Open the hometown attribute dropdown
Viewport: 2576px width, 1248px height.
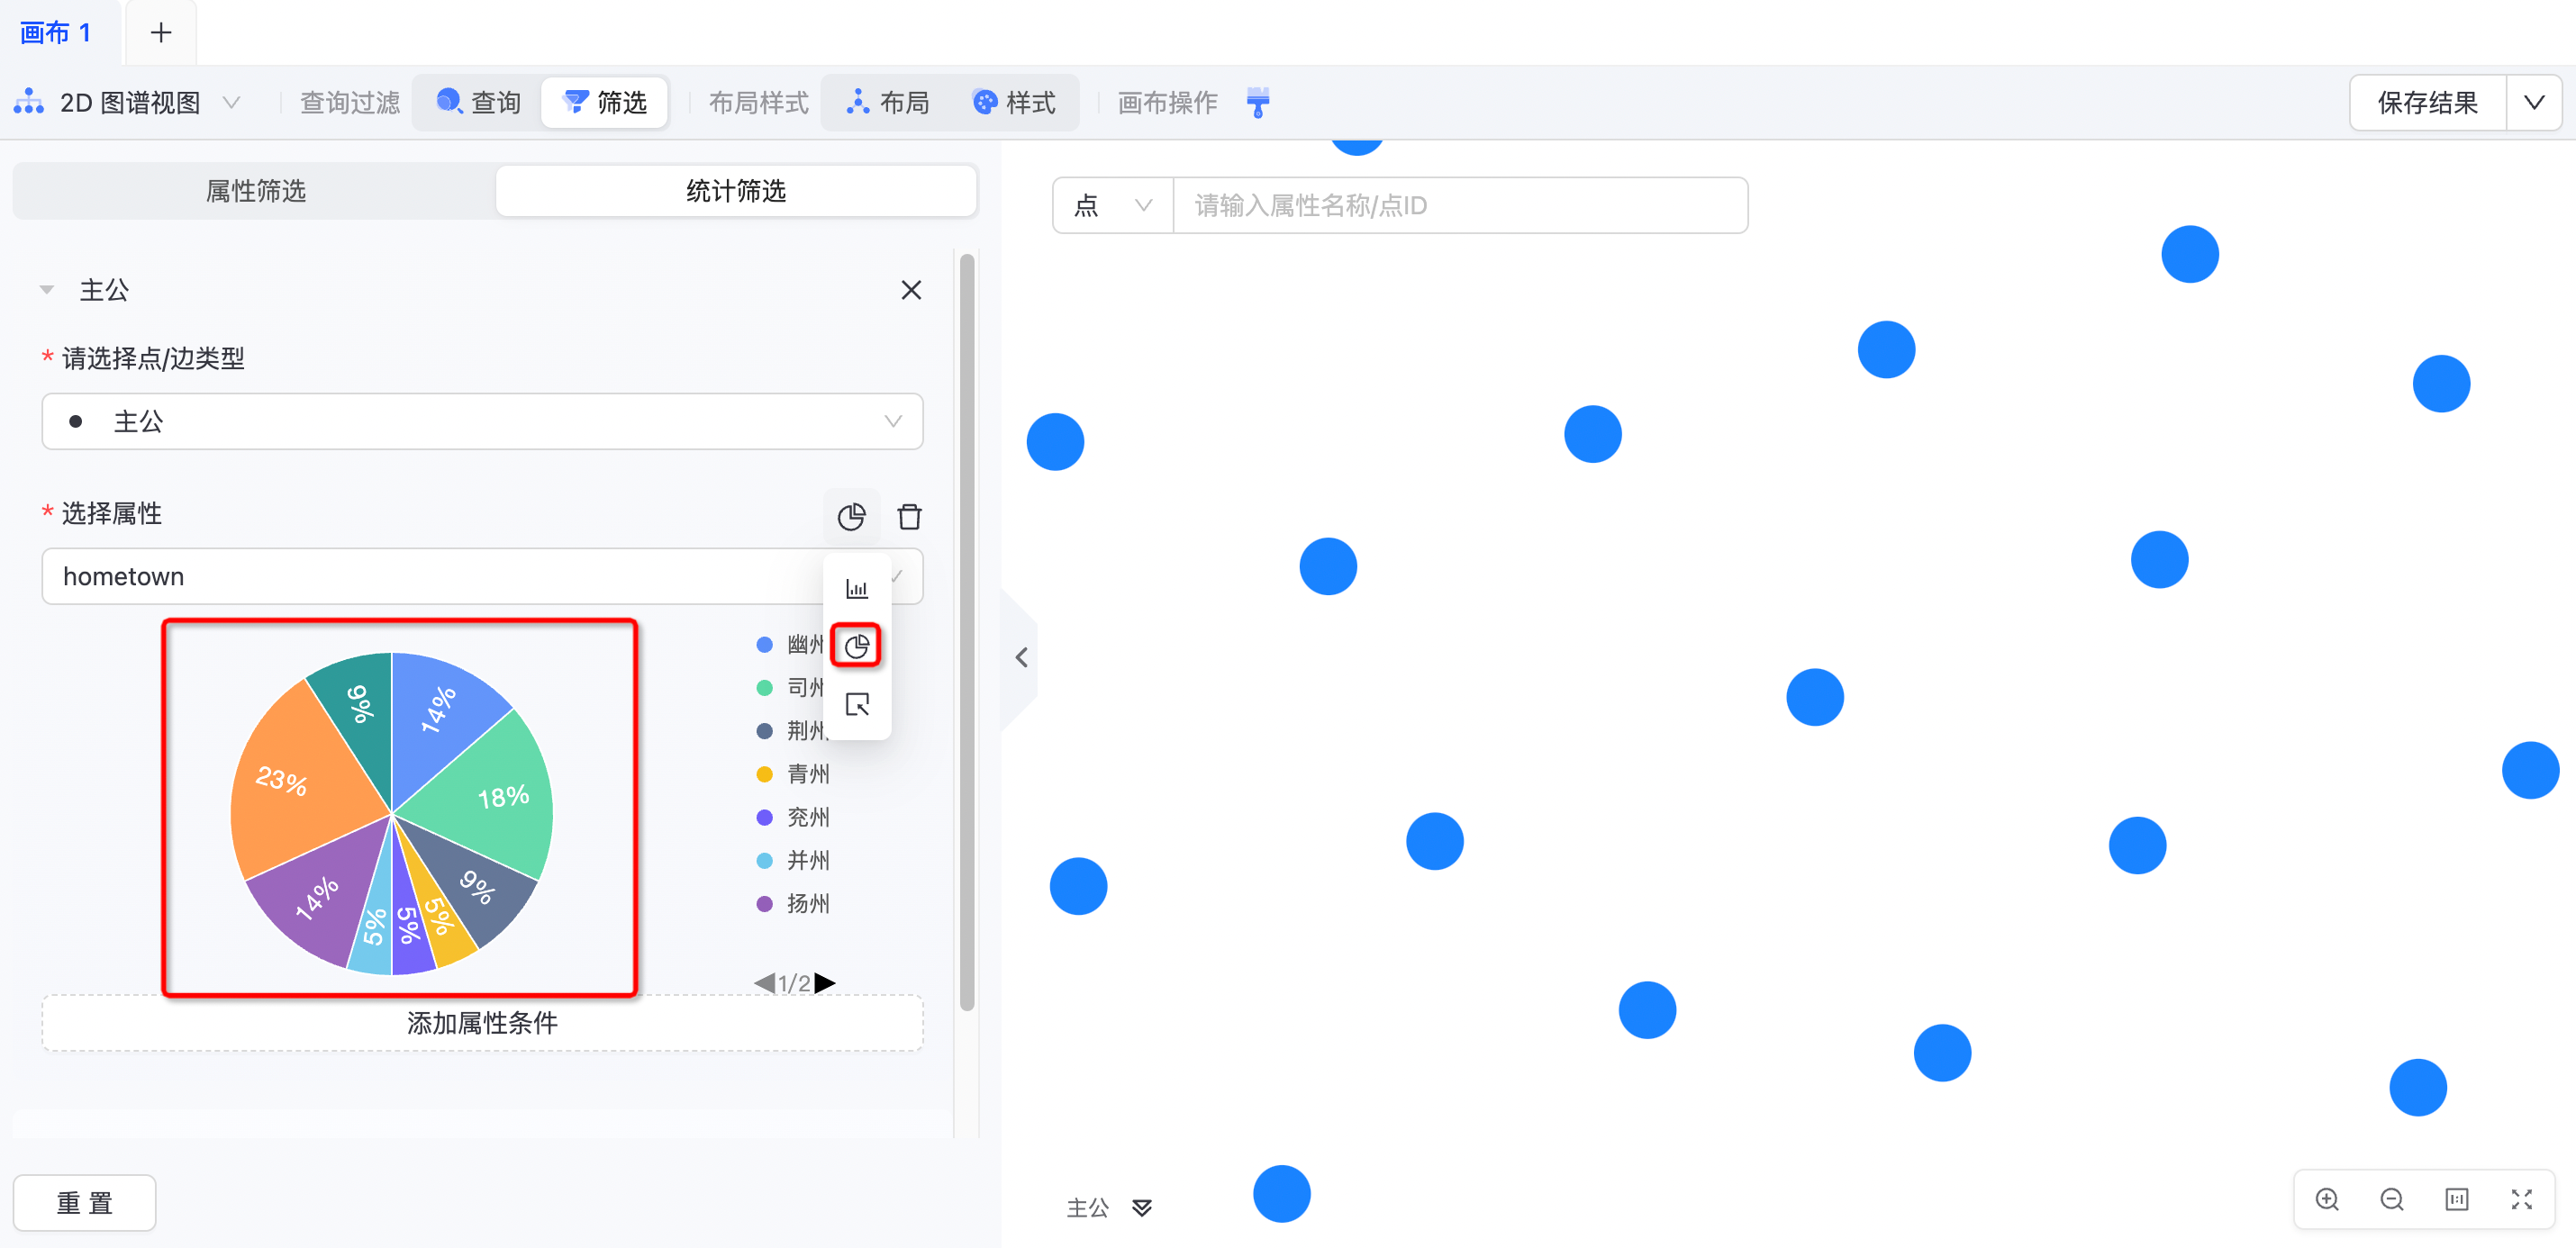(482, 576)
